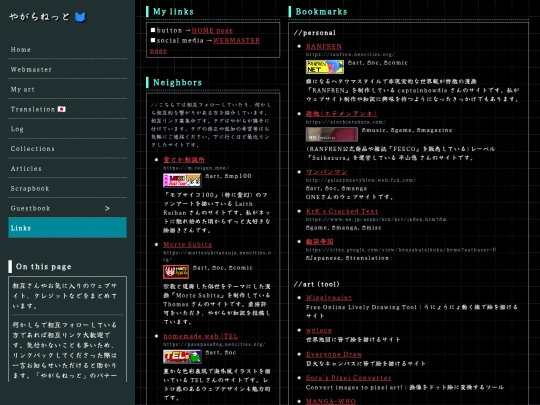This screenshot has width=540, height=405.
Task: Open Scrapbook from the sidebar
Action: pos(68,189)
